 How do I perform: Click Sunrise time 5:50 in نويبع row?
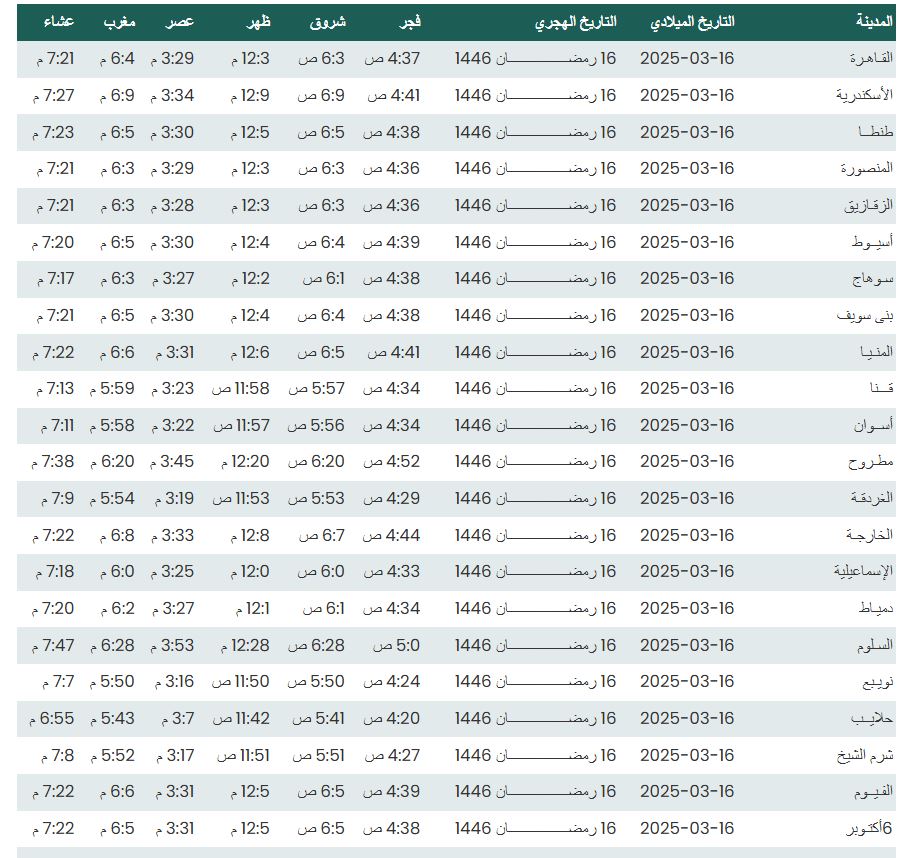click(x=315, y=682)
